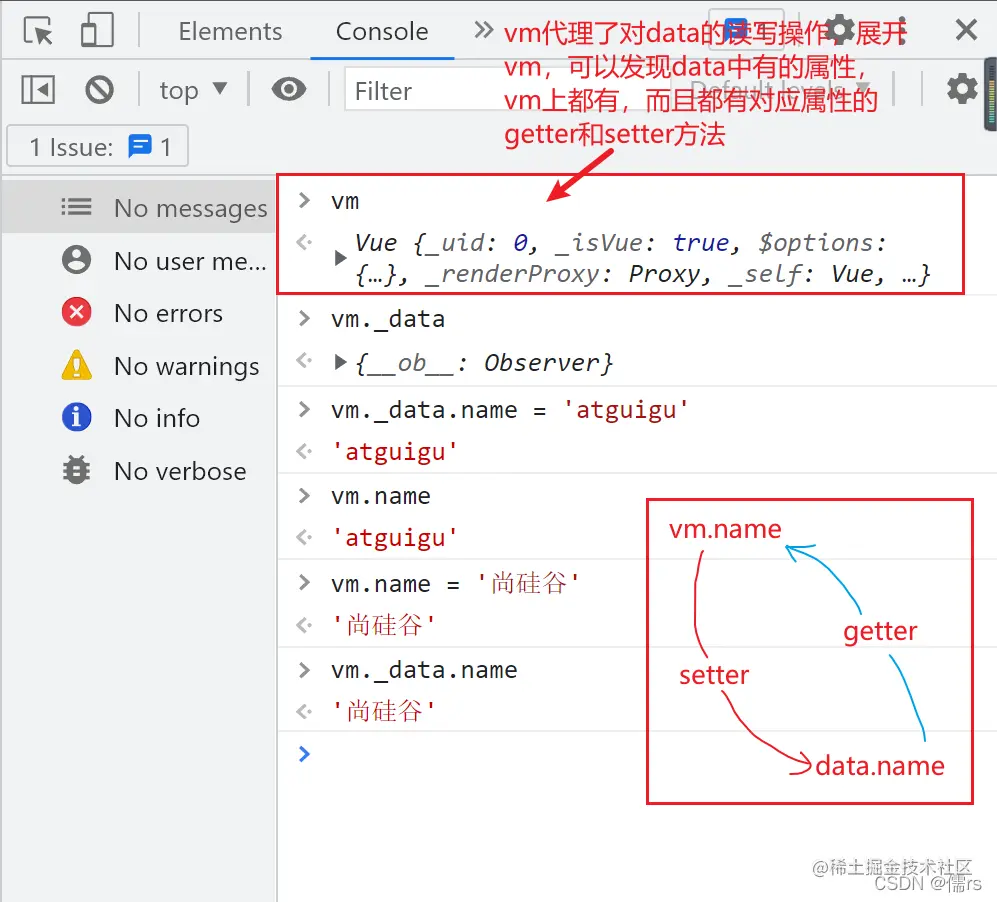Click the vm.name = '尚硅谷' line
997x902 pixels.
coord(455,584)
